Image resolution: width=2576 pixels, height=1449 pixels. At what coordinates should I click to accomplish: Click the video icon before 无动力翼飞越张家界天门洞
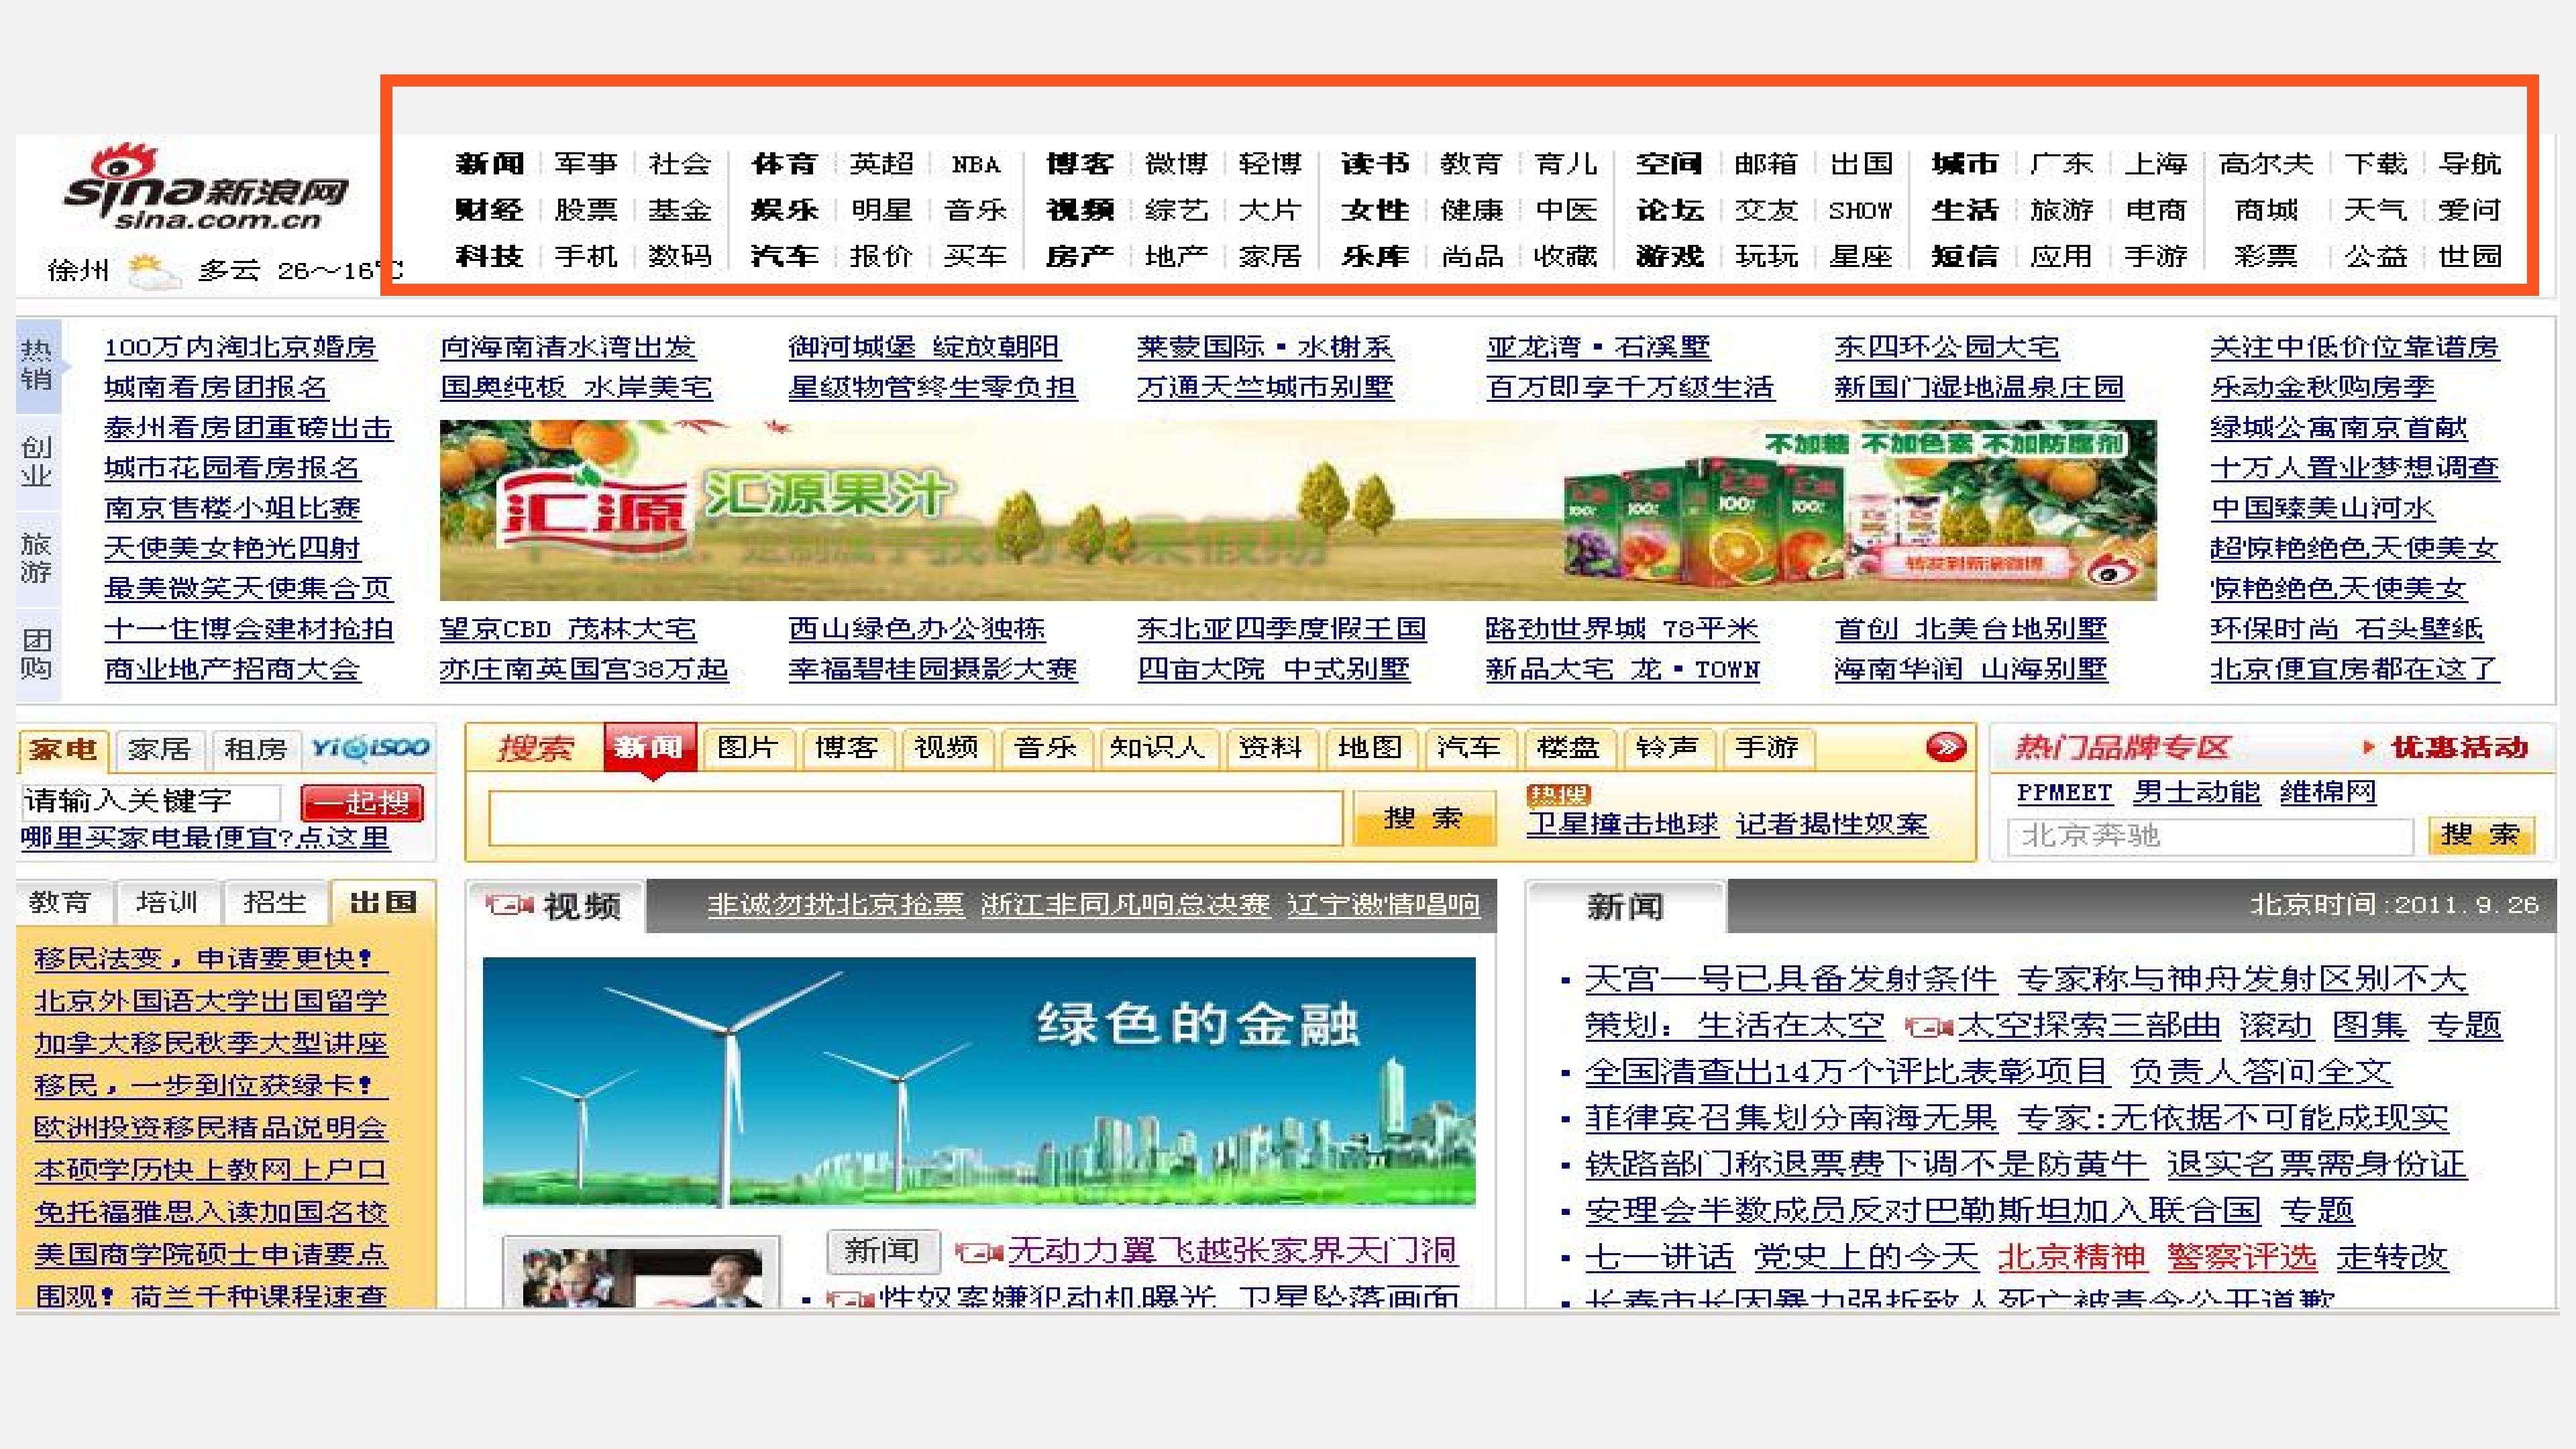[x=979, y=1252]
